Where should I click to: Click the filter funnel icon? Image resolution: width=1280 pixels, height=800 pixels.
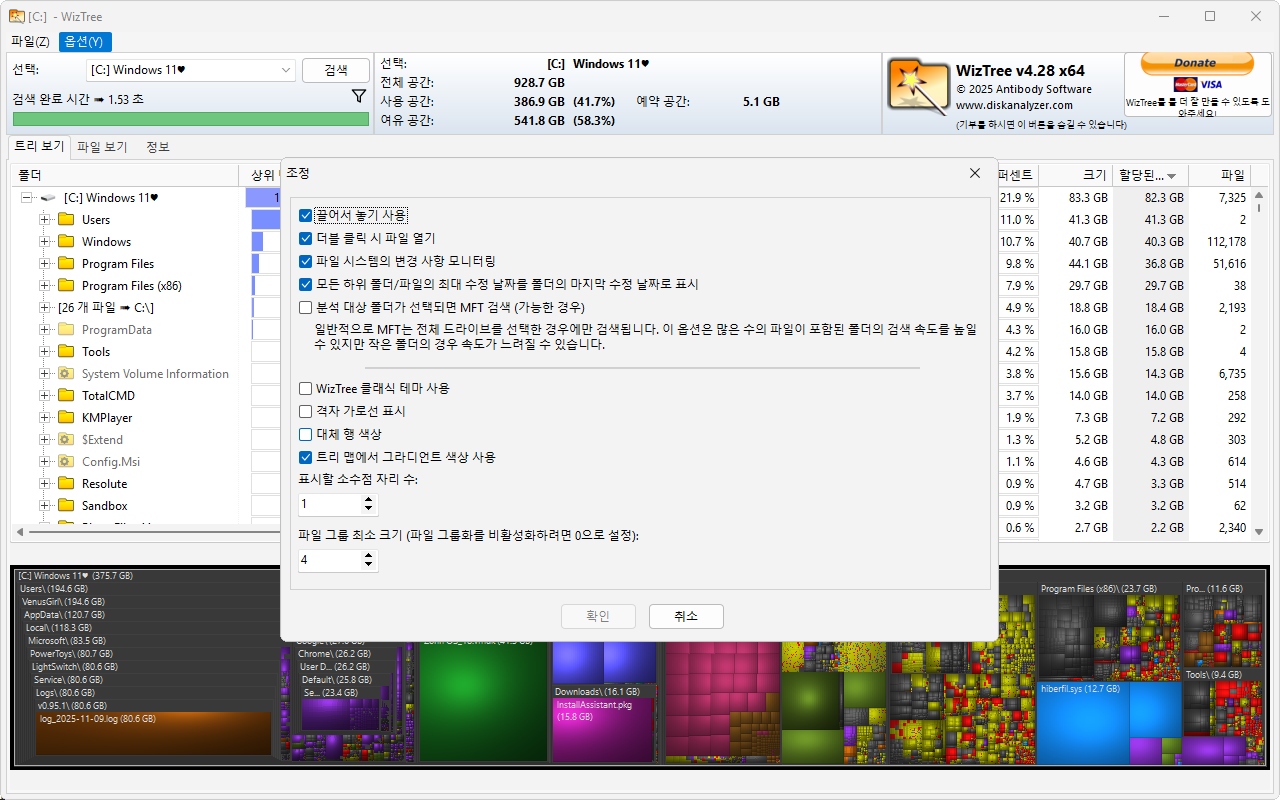pos(359,96)
